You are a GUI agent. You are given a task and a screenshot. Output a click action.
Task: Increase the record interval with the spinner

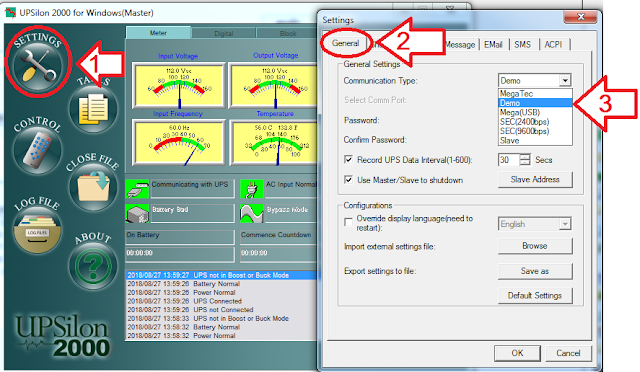click(525, 157)
